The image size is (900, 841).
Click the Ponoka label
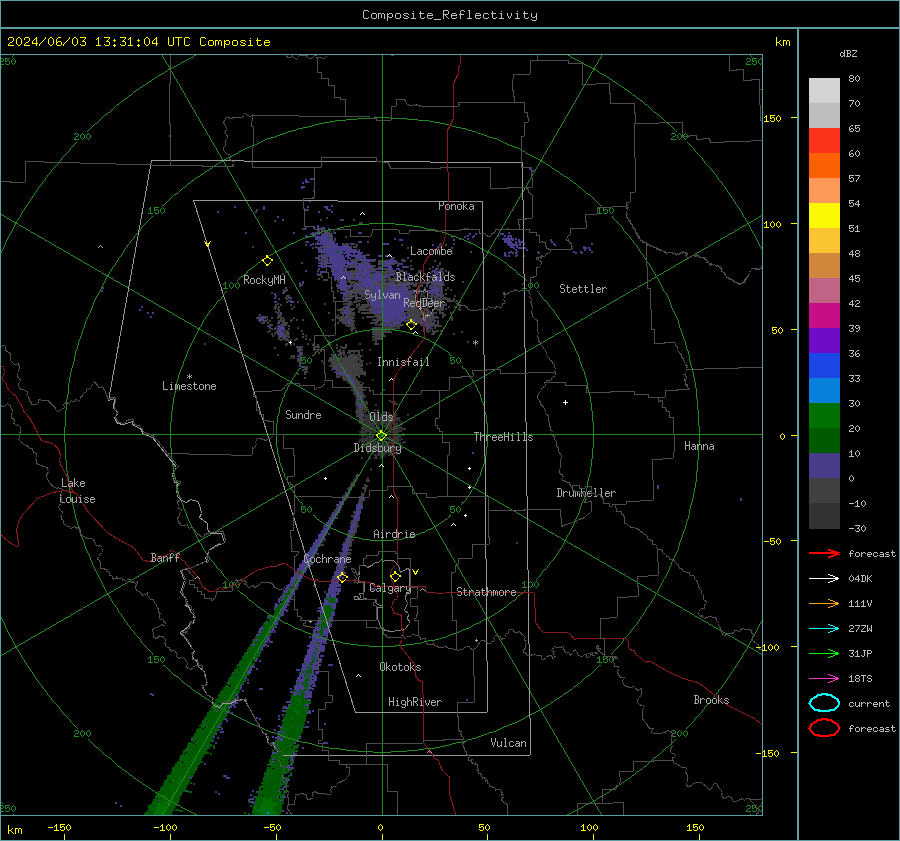point(456,206)
